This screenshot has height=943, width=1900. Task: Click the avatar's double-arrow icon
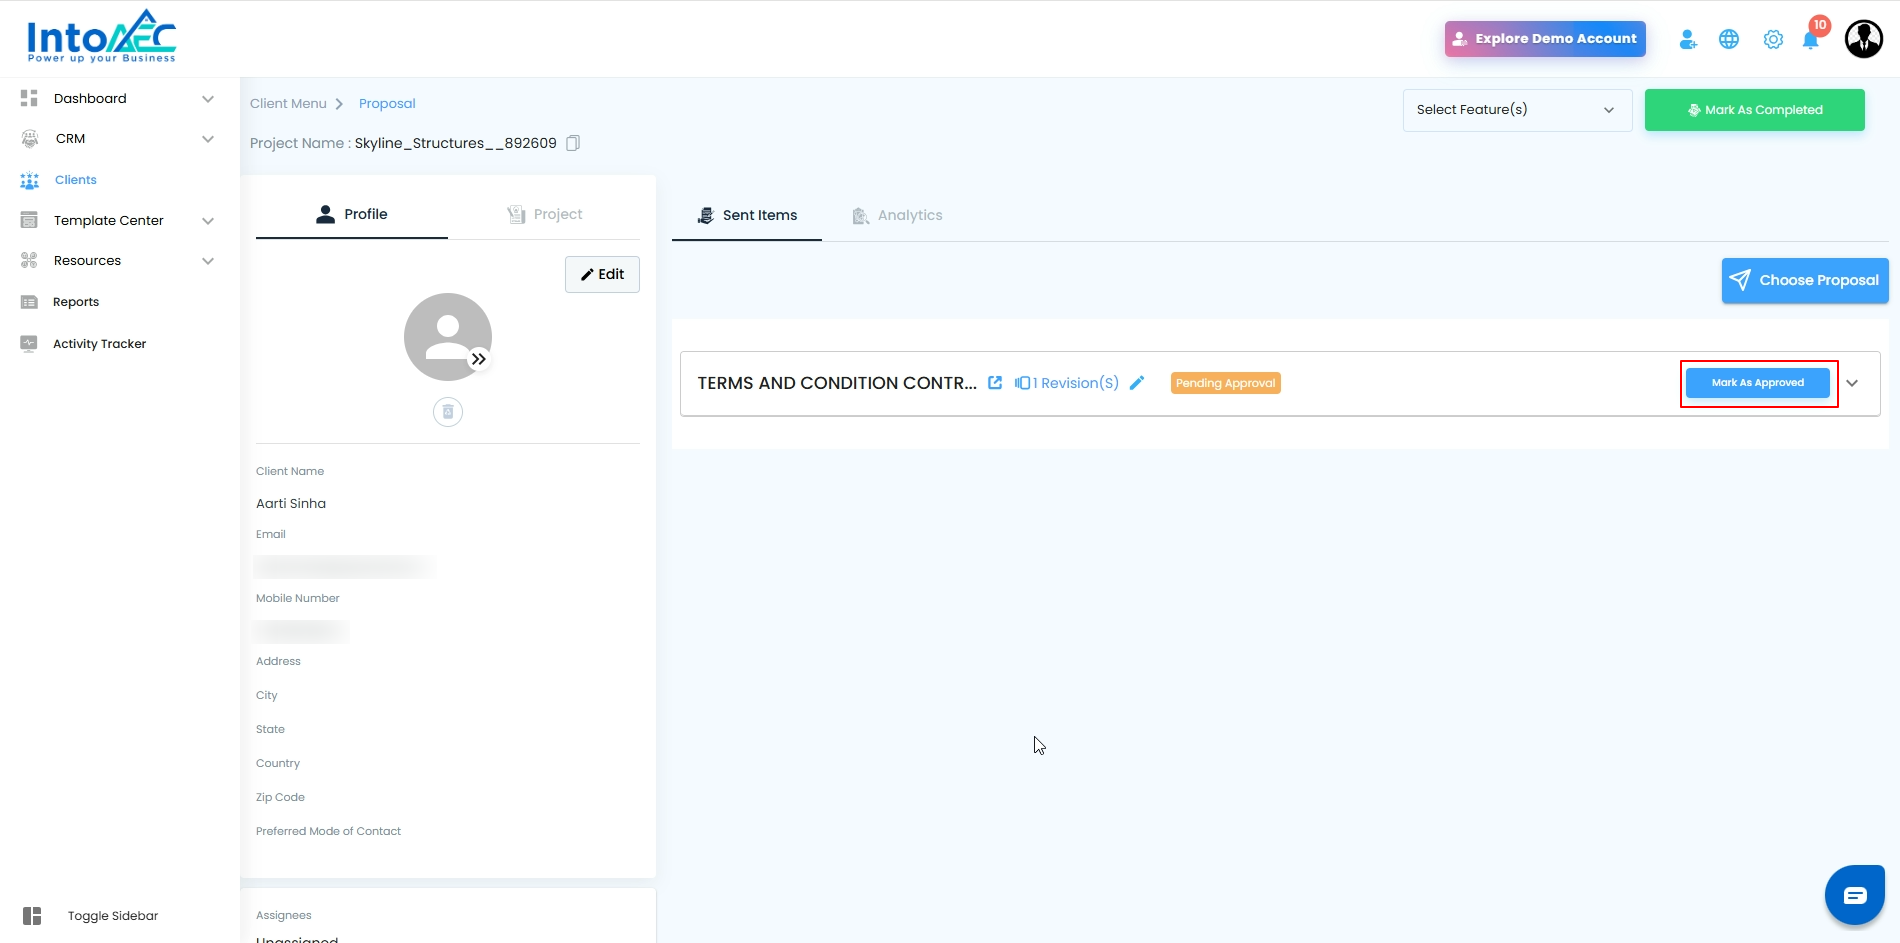[479, 359]
